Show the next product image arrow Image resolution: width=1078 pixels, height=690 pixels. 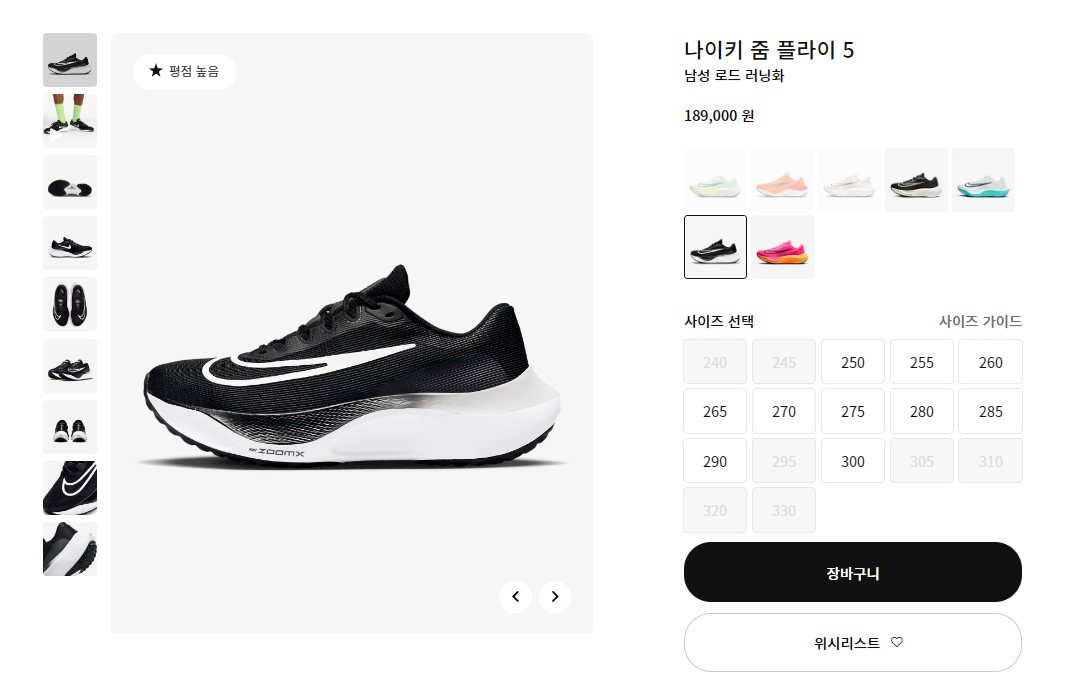click(555, 597)
